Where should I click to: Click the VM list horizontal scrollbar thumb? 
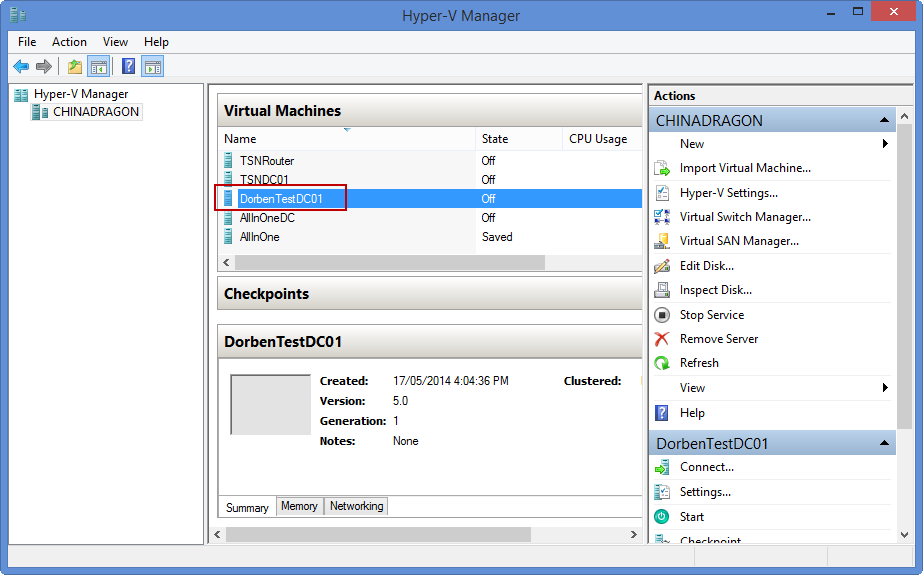[x=390, y=262]
